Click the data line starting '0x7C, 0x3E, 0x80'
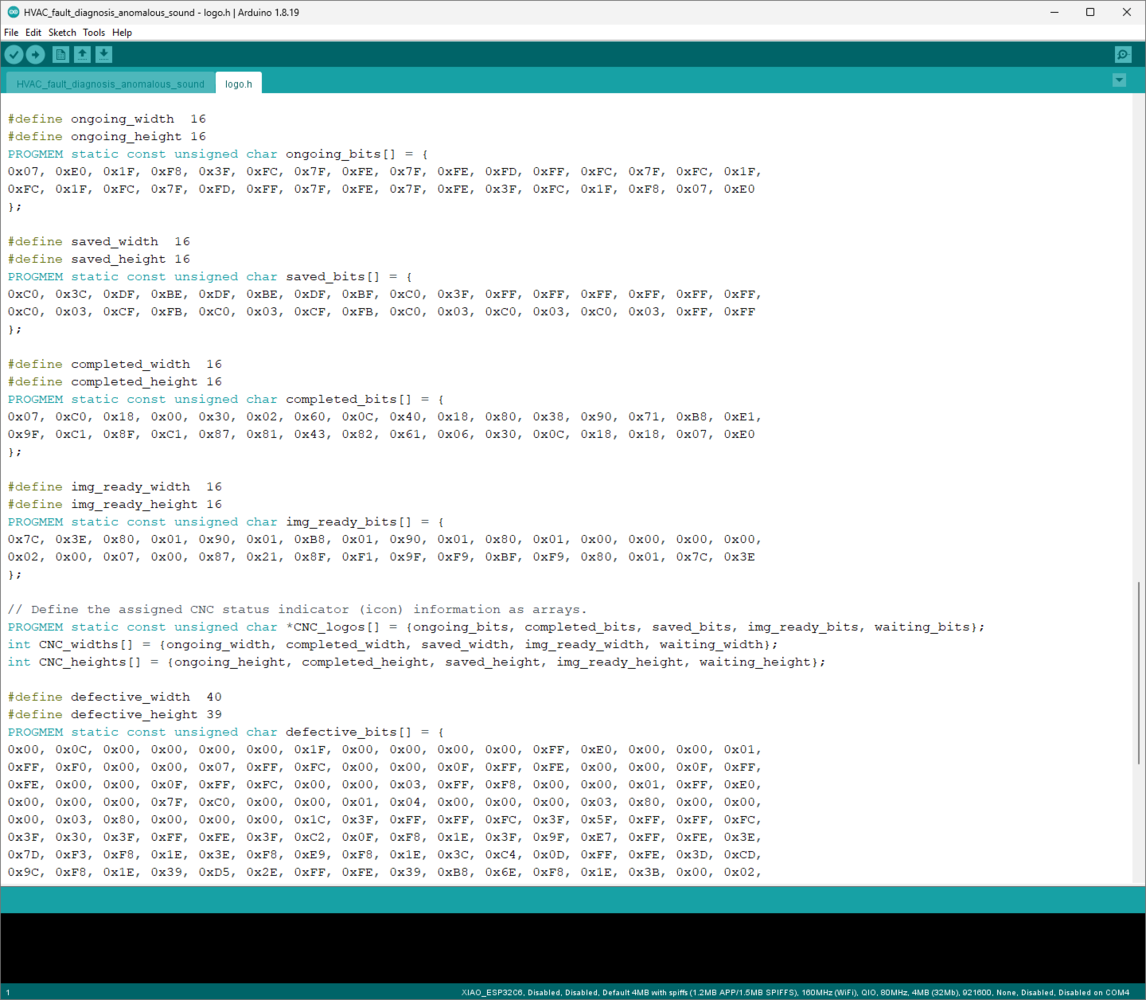Viewport: 1146px width, 1000px height. pos(384,539)
